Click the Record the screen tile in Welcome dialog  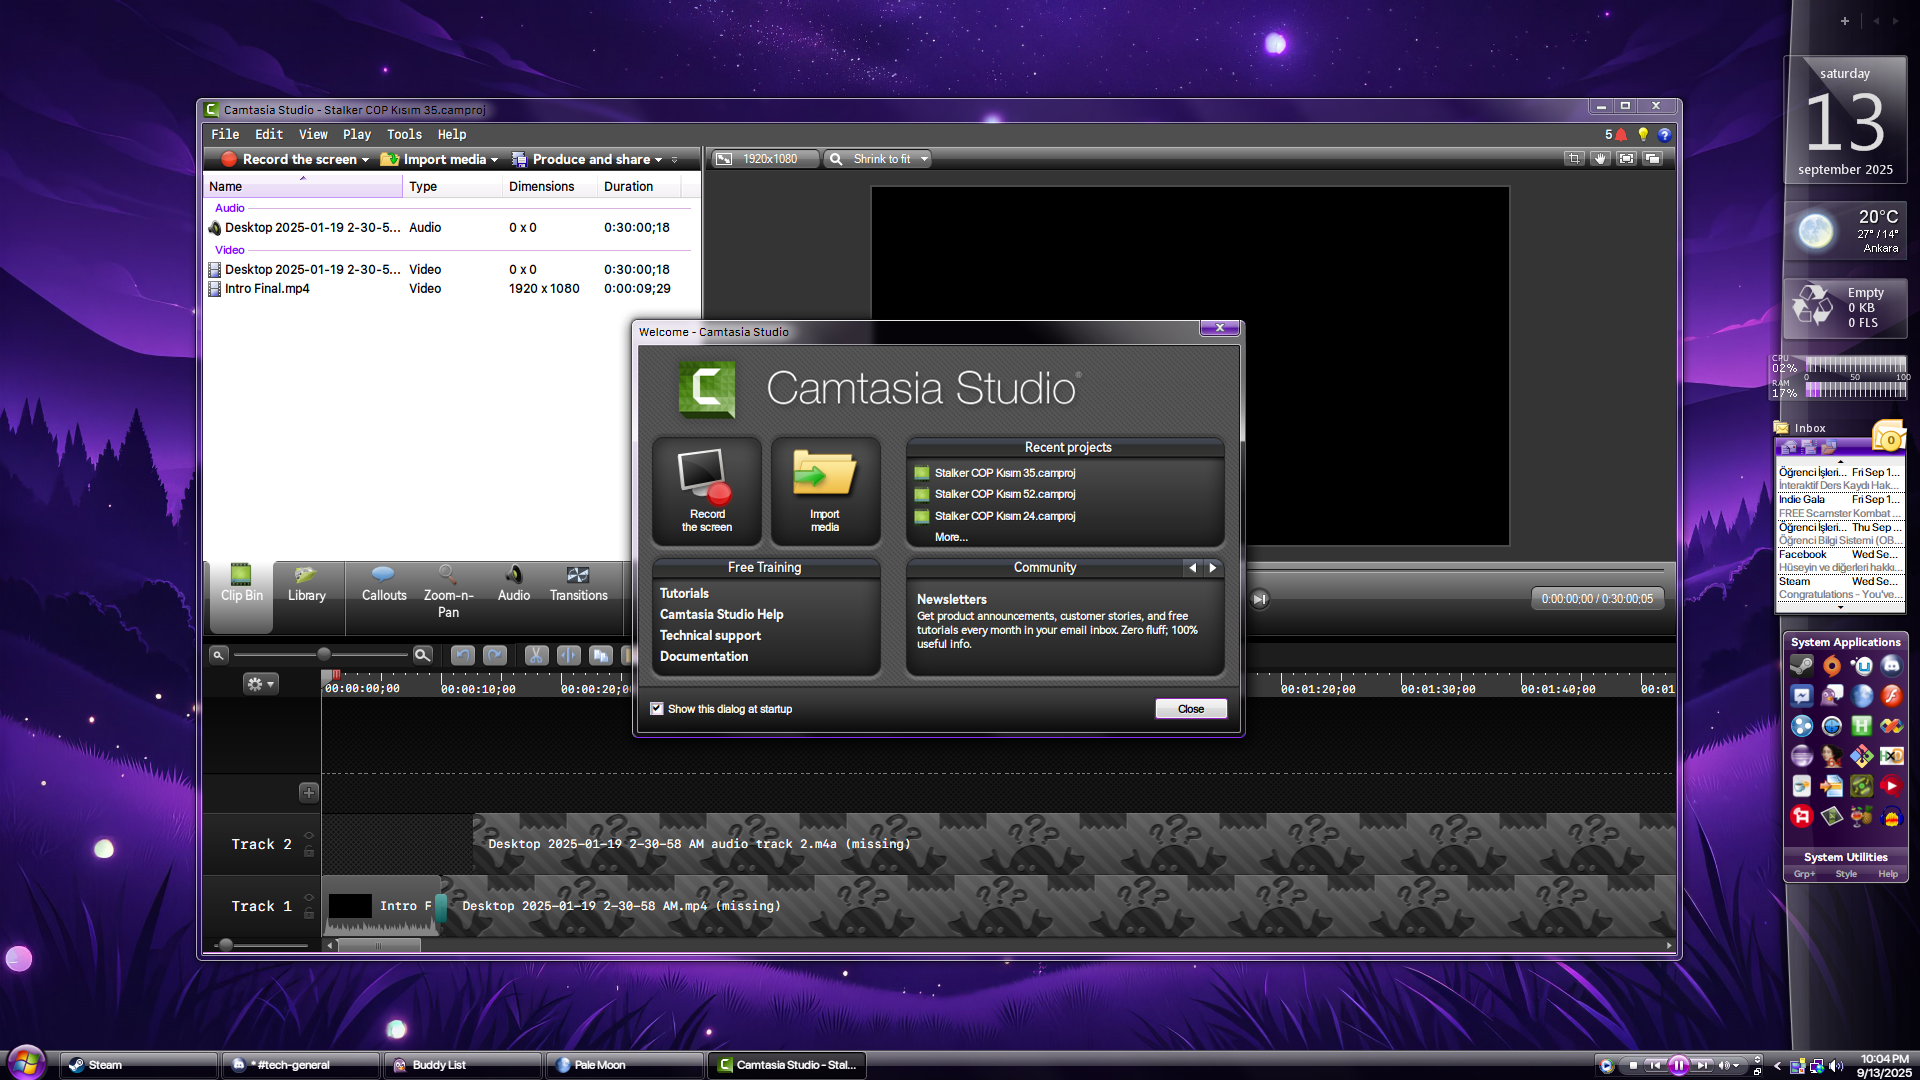707,491
